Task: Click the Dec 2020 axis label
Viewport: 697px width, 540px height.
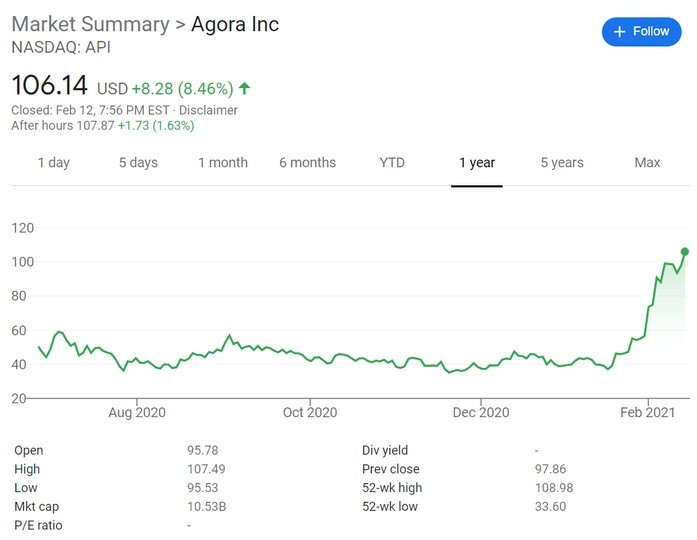Action: (x=481, y=412)
